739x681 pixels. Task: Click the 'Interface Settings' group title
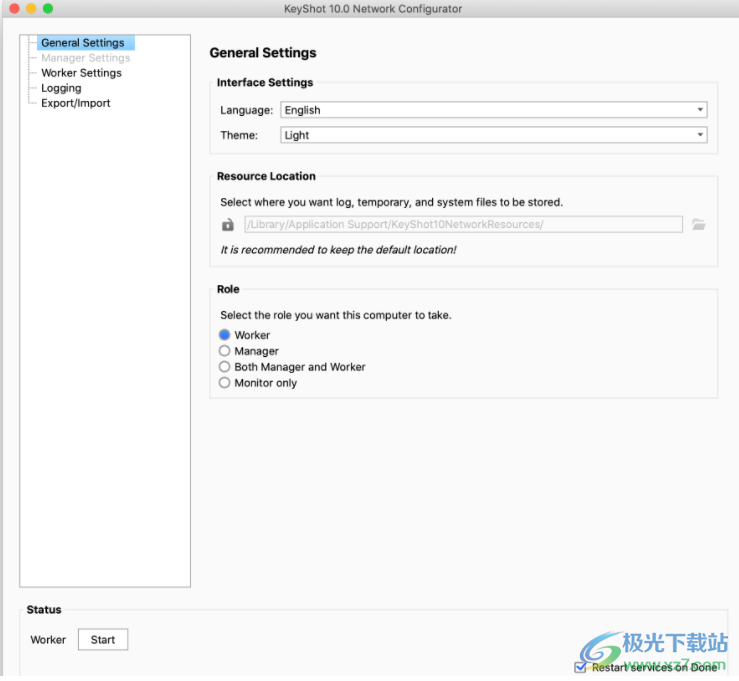point(264,82)
